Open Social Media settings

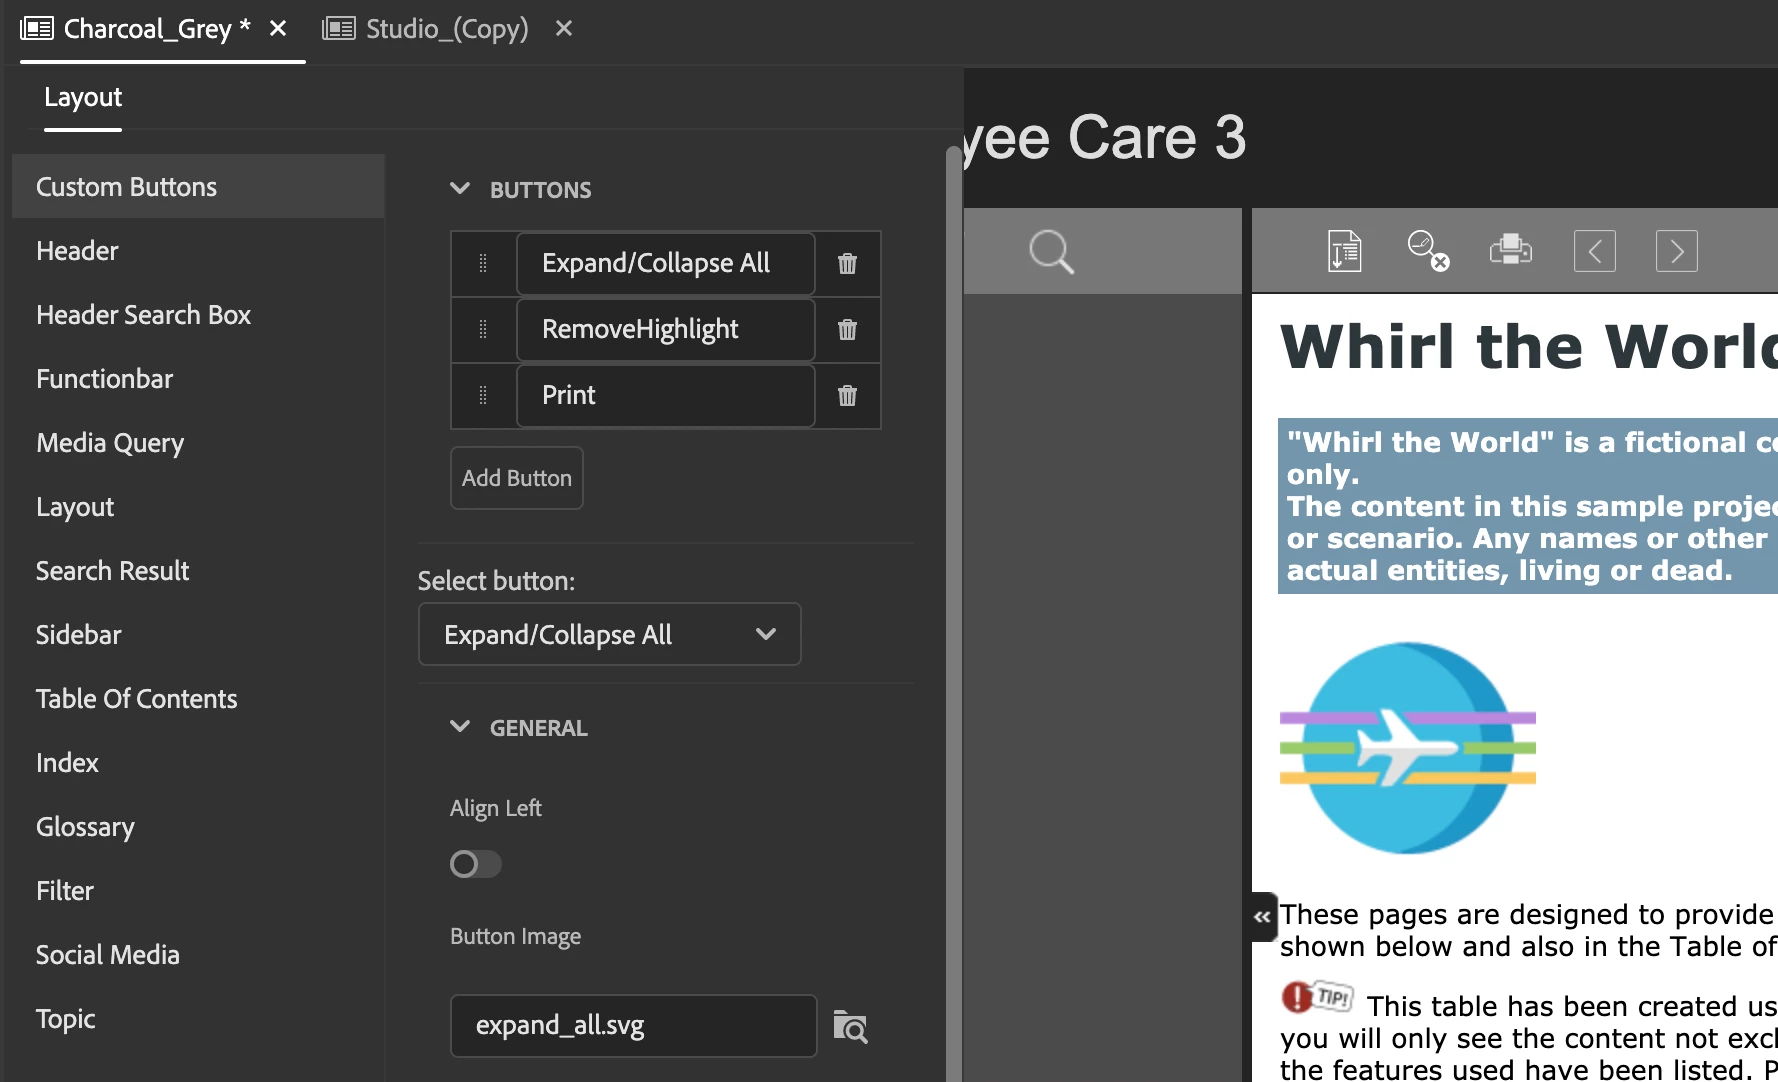[198, 955]
